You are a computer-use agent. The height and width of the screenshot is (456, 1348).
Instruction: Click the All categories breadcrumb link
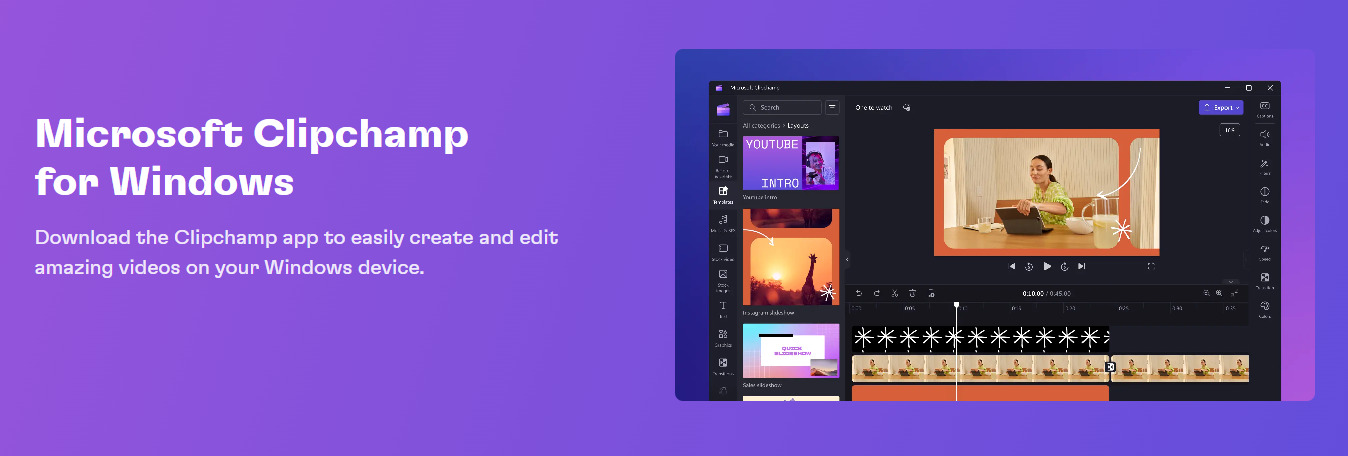[x=762, y=125]
